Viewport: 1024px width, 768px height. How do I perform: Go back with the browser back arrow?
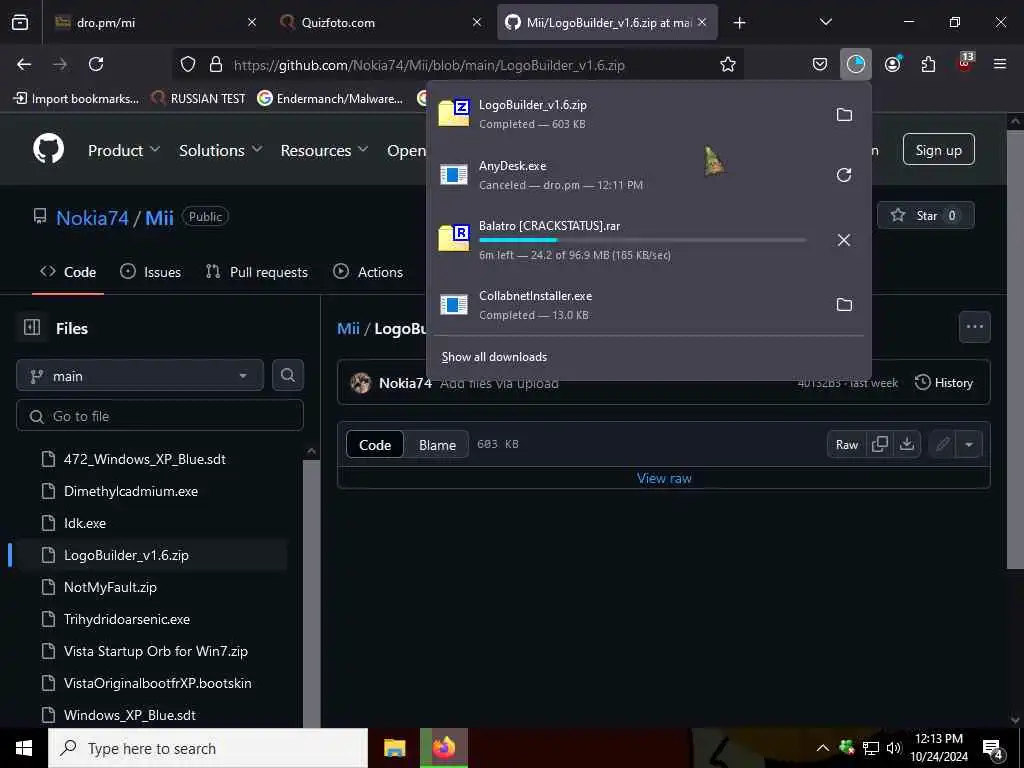24,64
